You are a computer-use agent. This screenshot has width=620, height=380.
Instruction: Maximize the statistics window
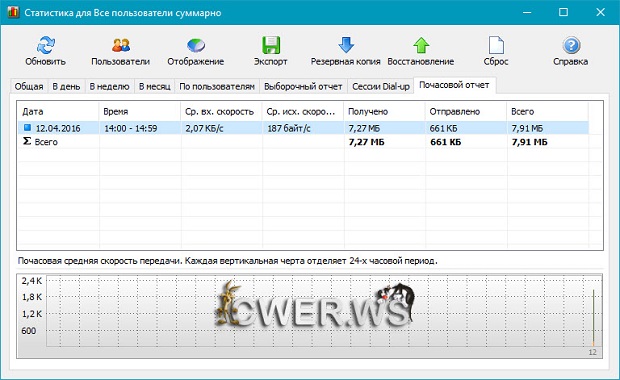(563, 12)
